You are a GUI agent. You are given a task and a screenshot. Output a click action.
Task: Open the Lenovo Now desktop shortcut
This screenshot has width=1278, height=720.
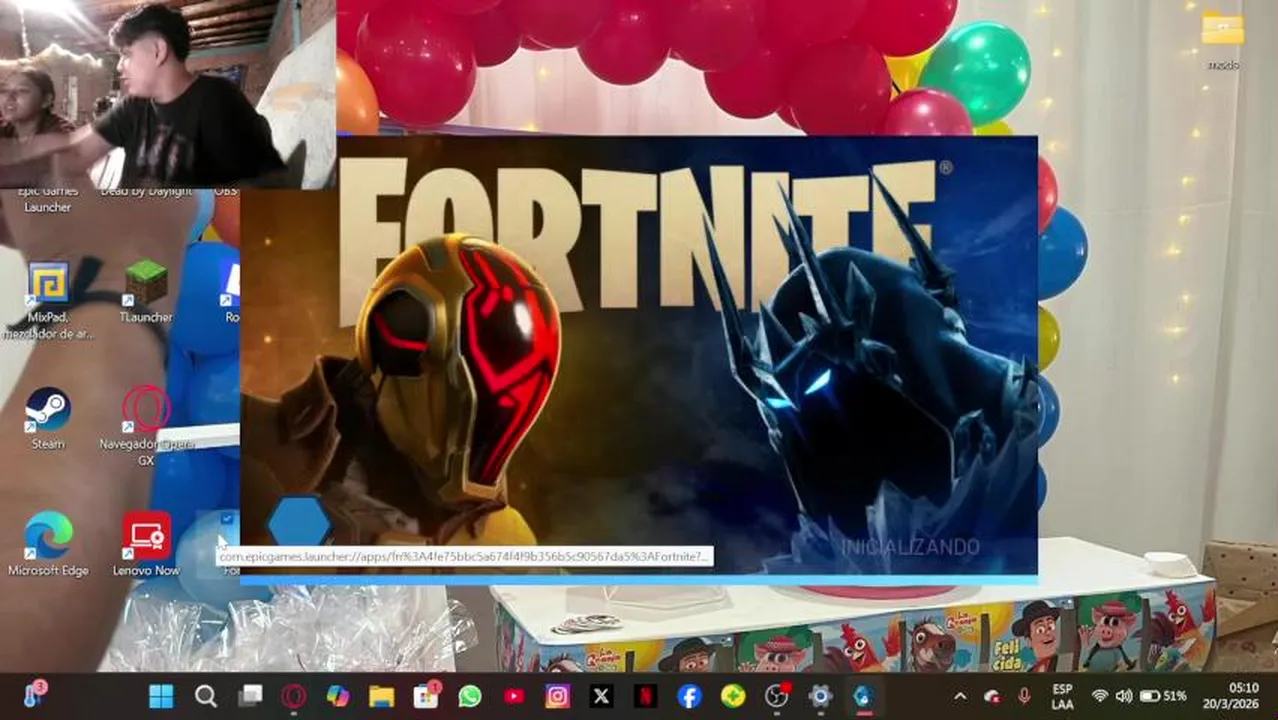146,544
